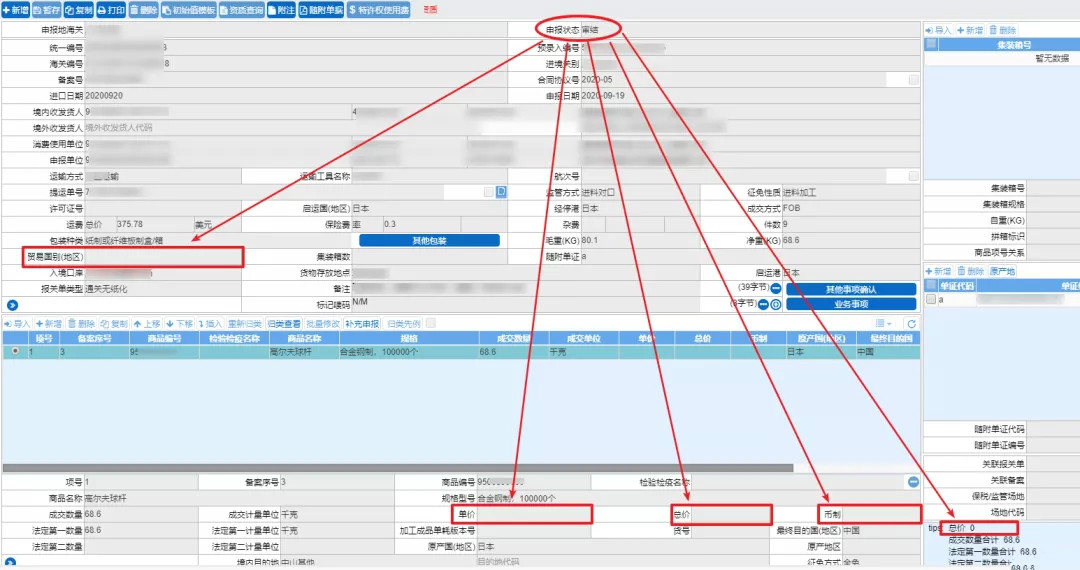Check the select-all box in 集装箱号 header
The height and width of the screenshot is (570, 1080).
(932, 44)
